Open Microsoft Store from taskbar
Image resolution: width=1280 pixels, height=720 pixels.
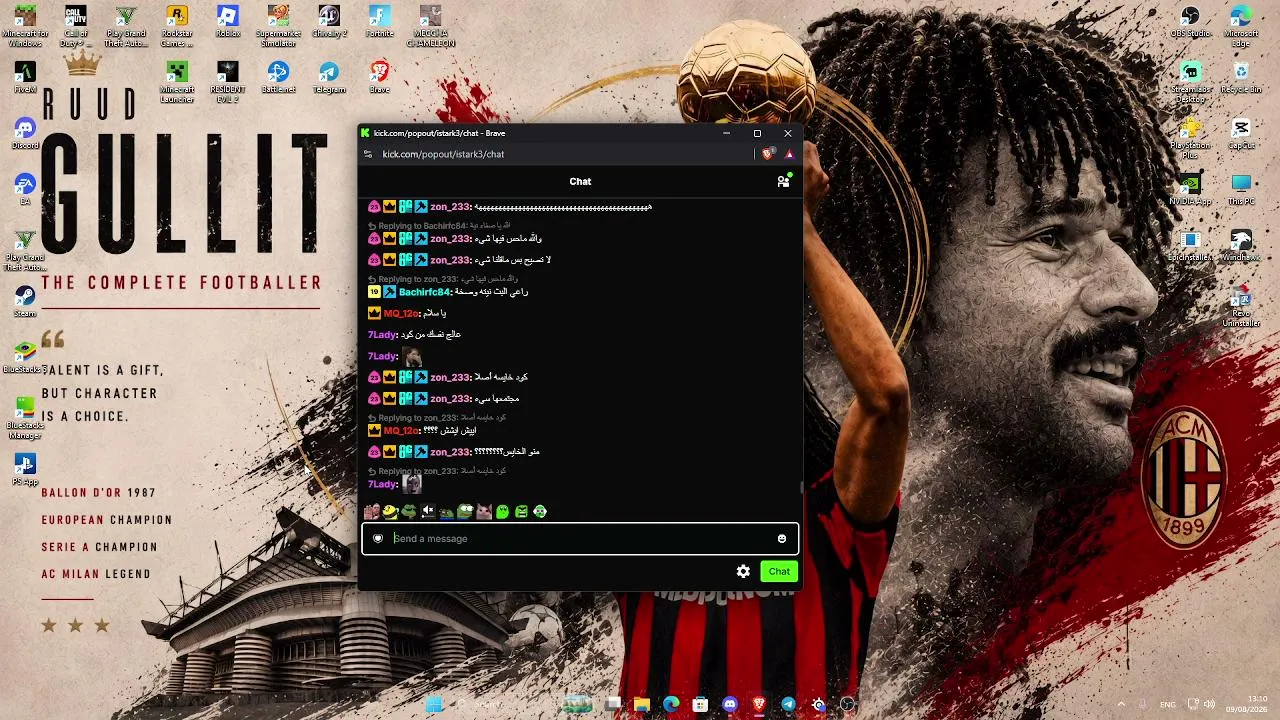(x=700, y=704)
